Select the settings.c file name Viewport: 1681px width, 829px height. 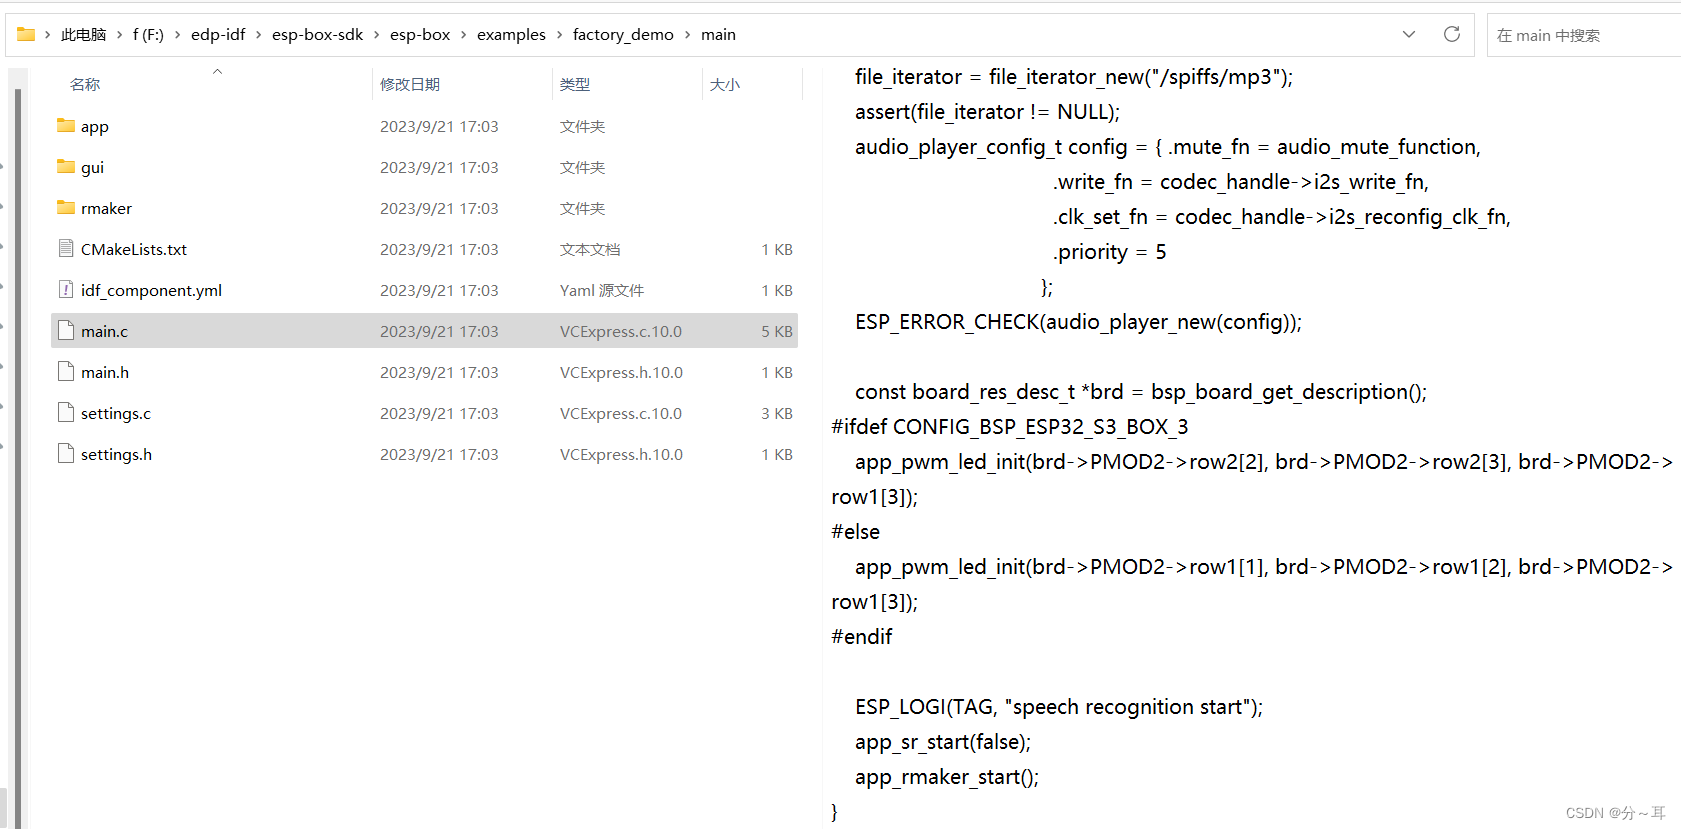(116, 414)
